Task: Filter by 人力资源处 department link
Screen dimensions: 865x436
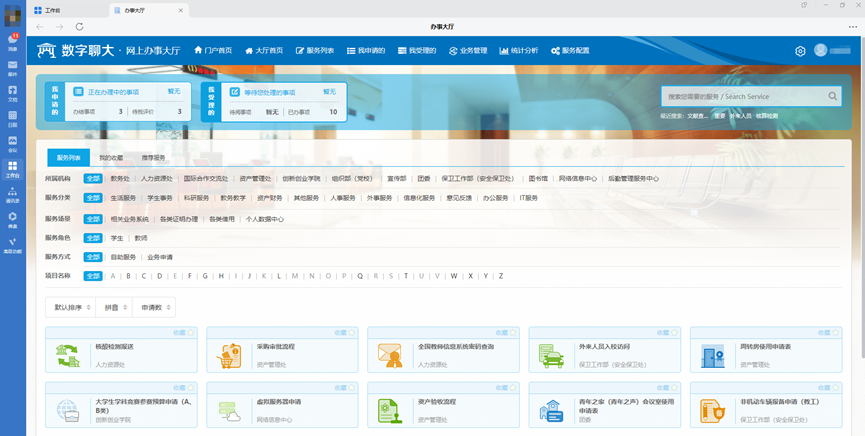Action: pos(156,179)
